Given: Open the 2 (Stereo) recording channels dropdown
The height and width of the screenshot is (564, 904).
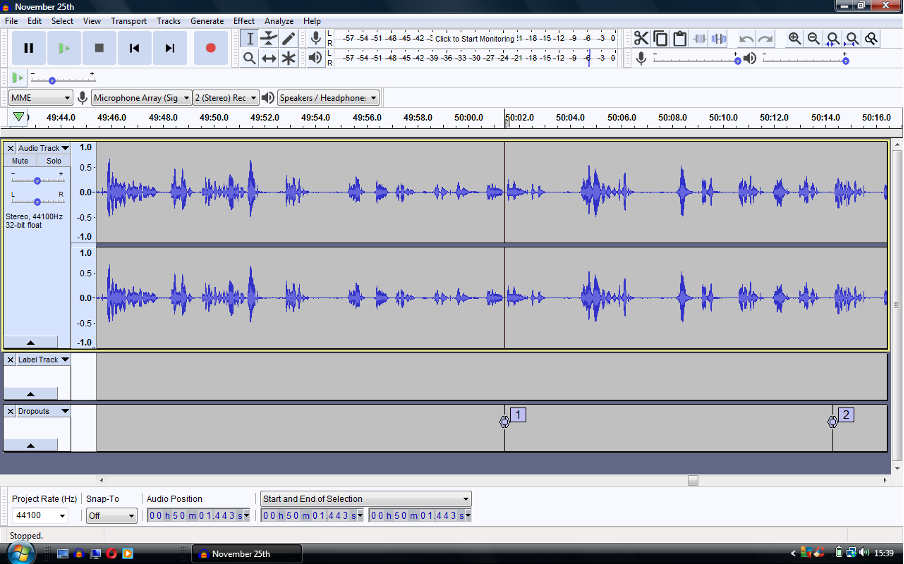Looking at the screenshot, I should (226, 97).
